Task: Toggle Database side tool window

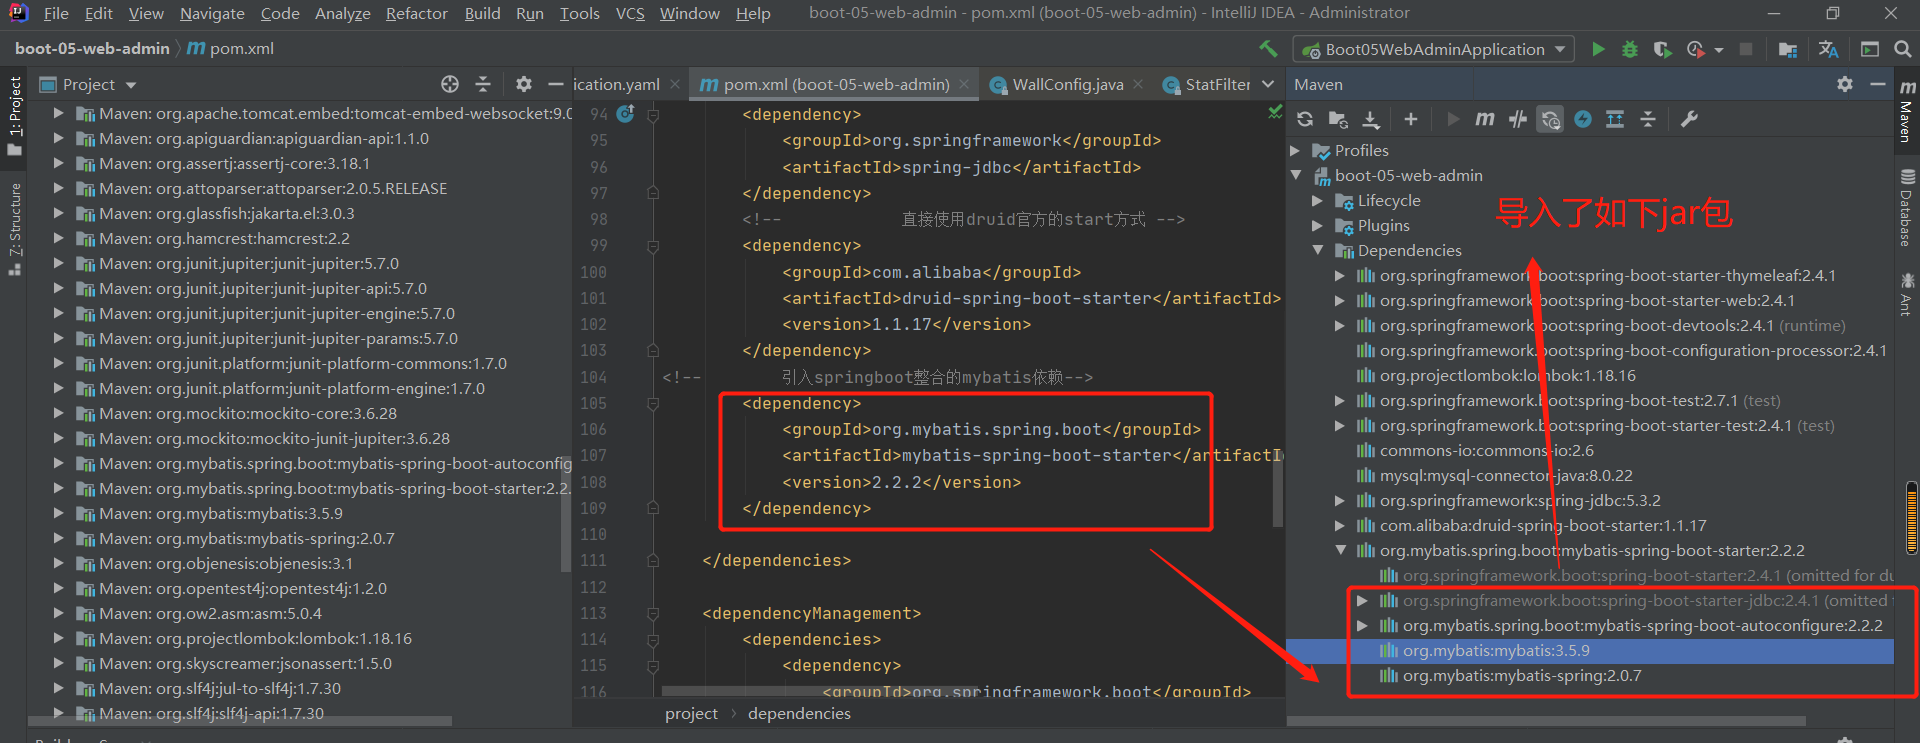Action: pyautogui.click(x=1907, y=208)
